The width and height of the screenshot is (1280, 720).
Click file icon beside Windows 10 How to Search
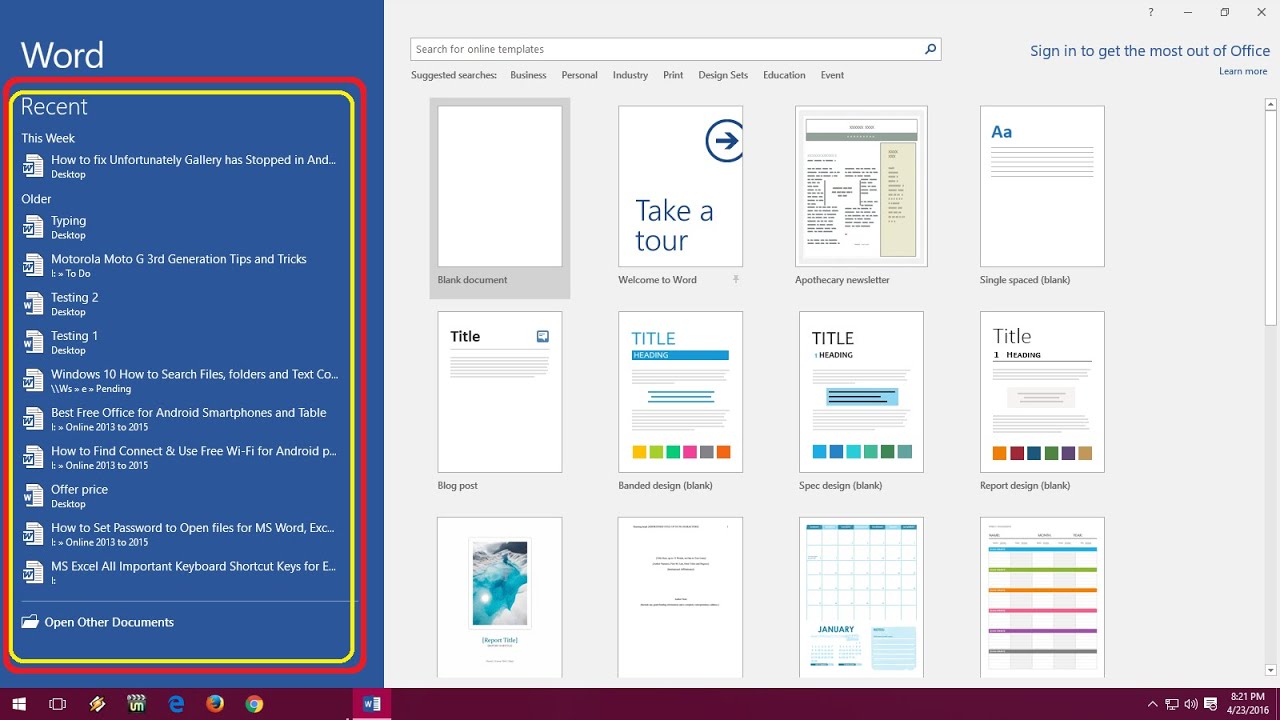33,381
